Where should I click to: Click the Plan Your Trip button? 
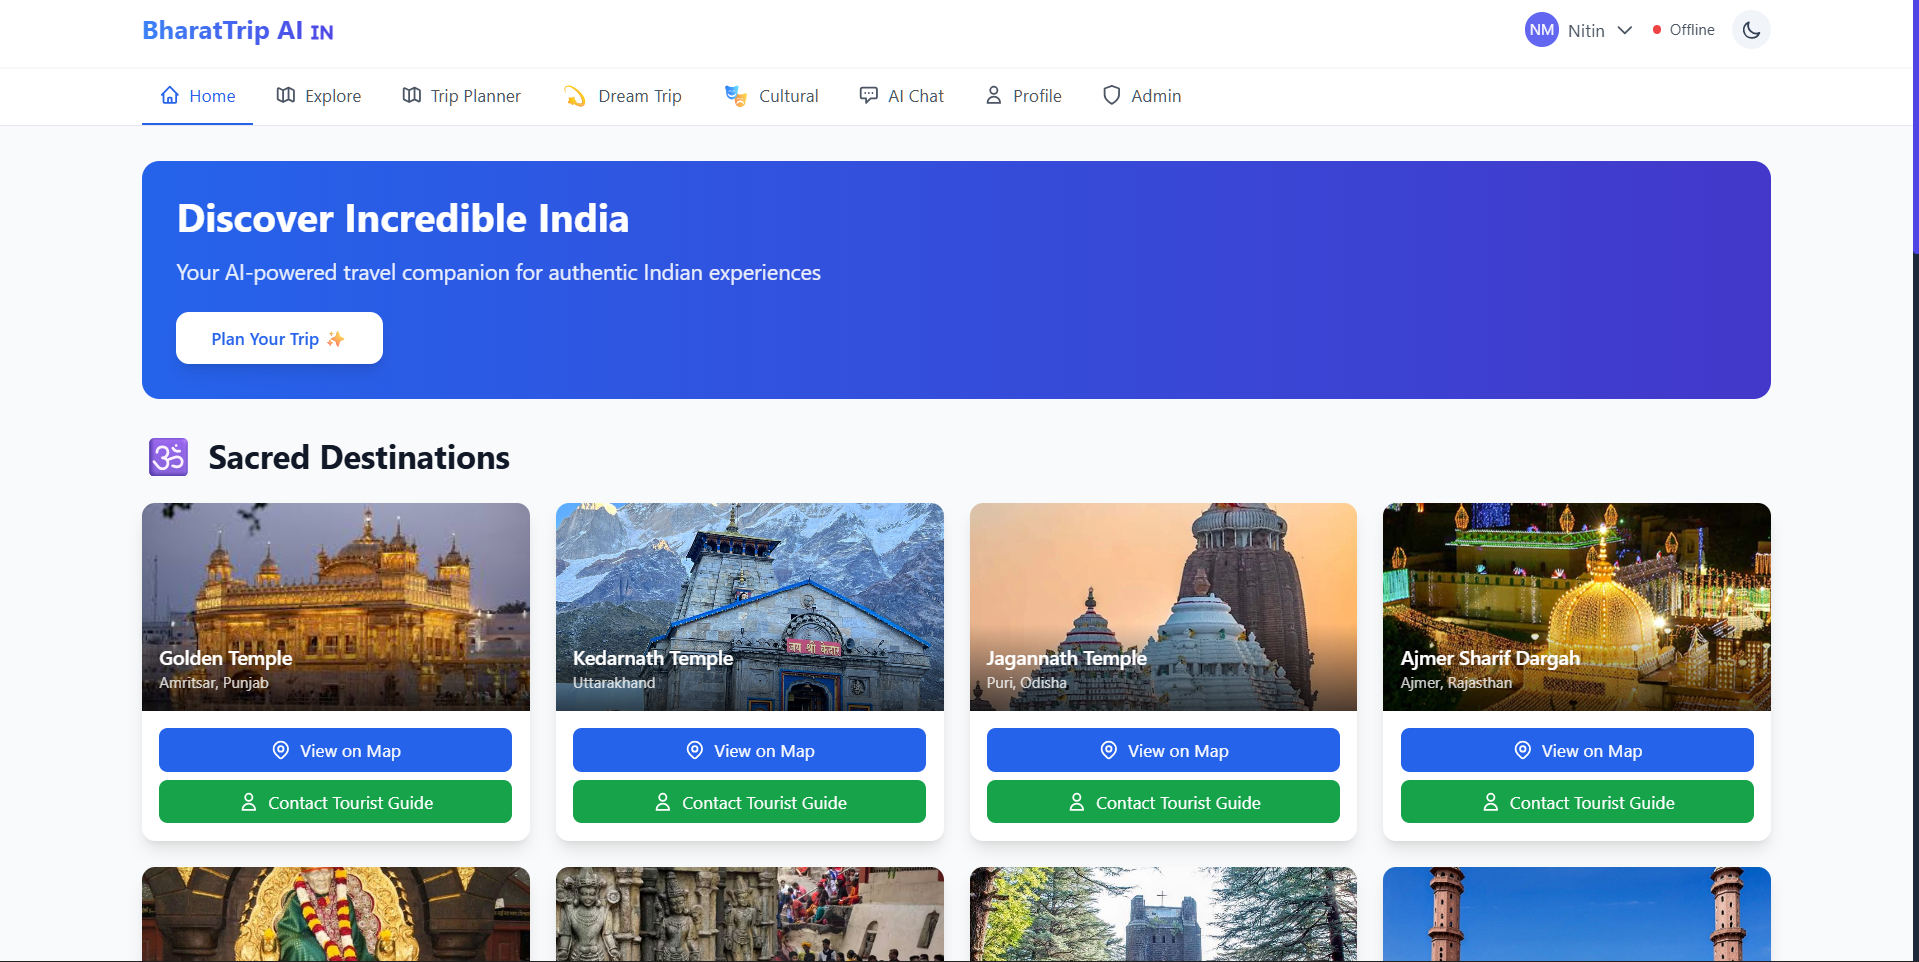[279, 339]
